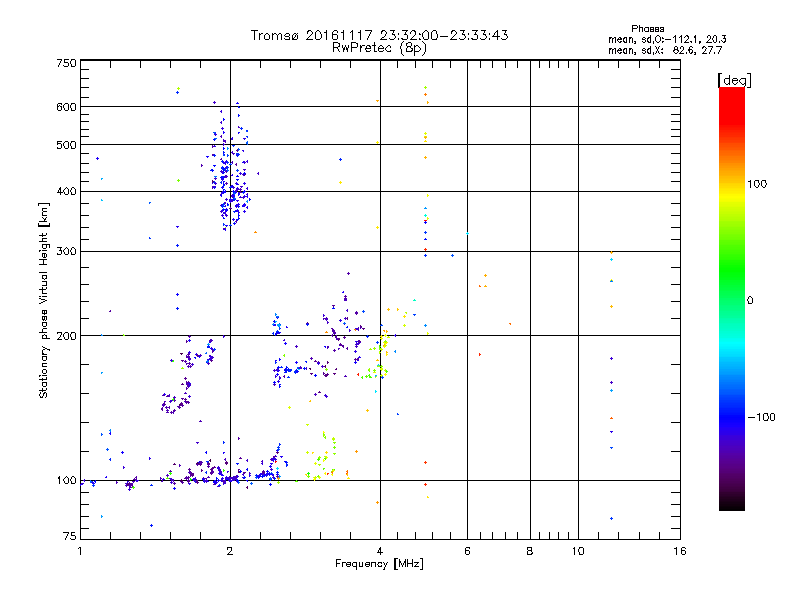Click the '[deg]' colorbar unit label

pyautogui.click(x=734, y=81)
